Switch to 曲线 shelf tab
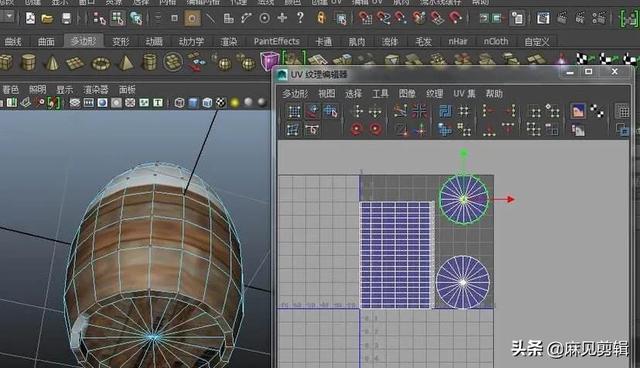640x368 pixels. 13,41
